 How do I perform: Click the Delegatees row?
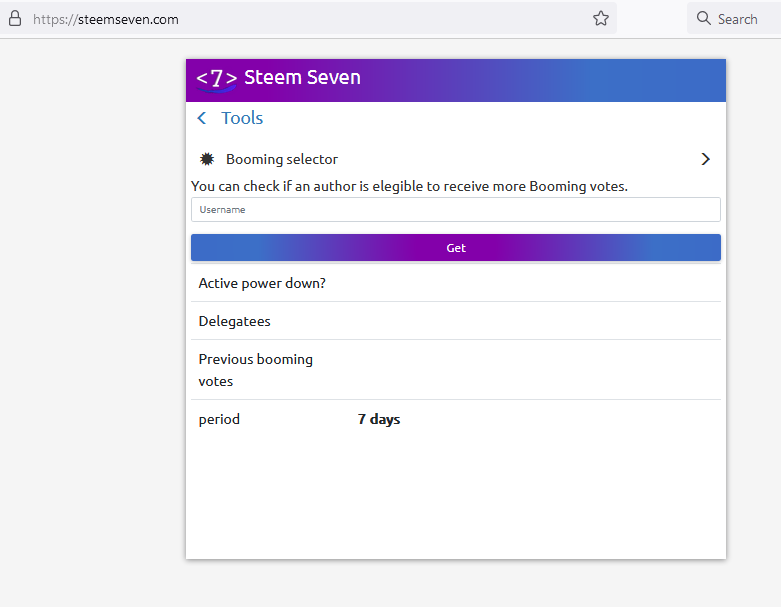[x=456, y=321]
